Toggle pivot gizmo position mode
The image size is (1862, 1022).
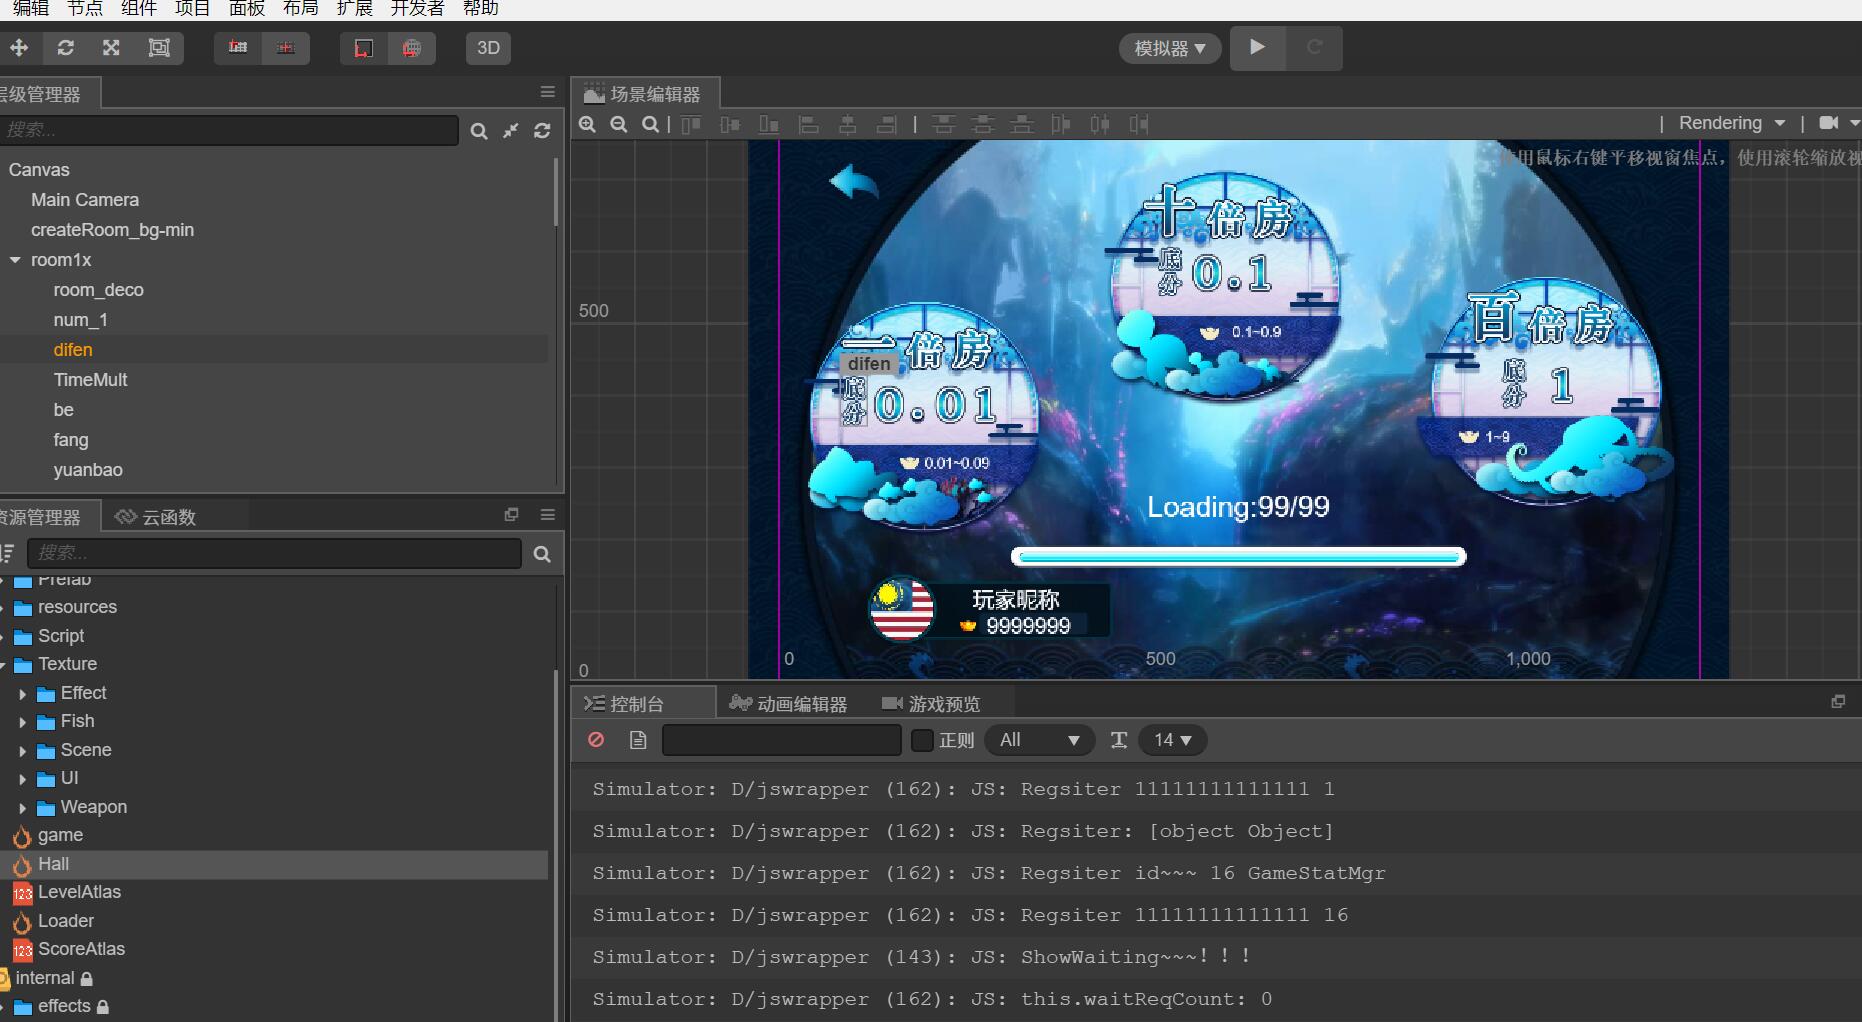238,48
